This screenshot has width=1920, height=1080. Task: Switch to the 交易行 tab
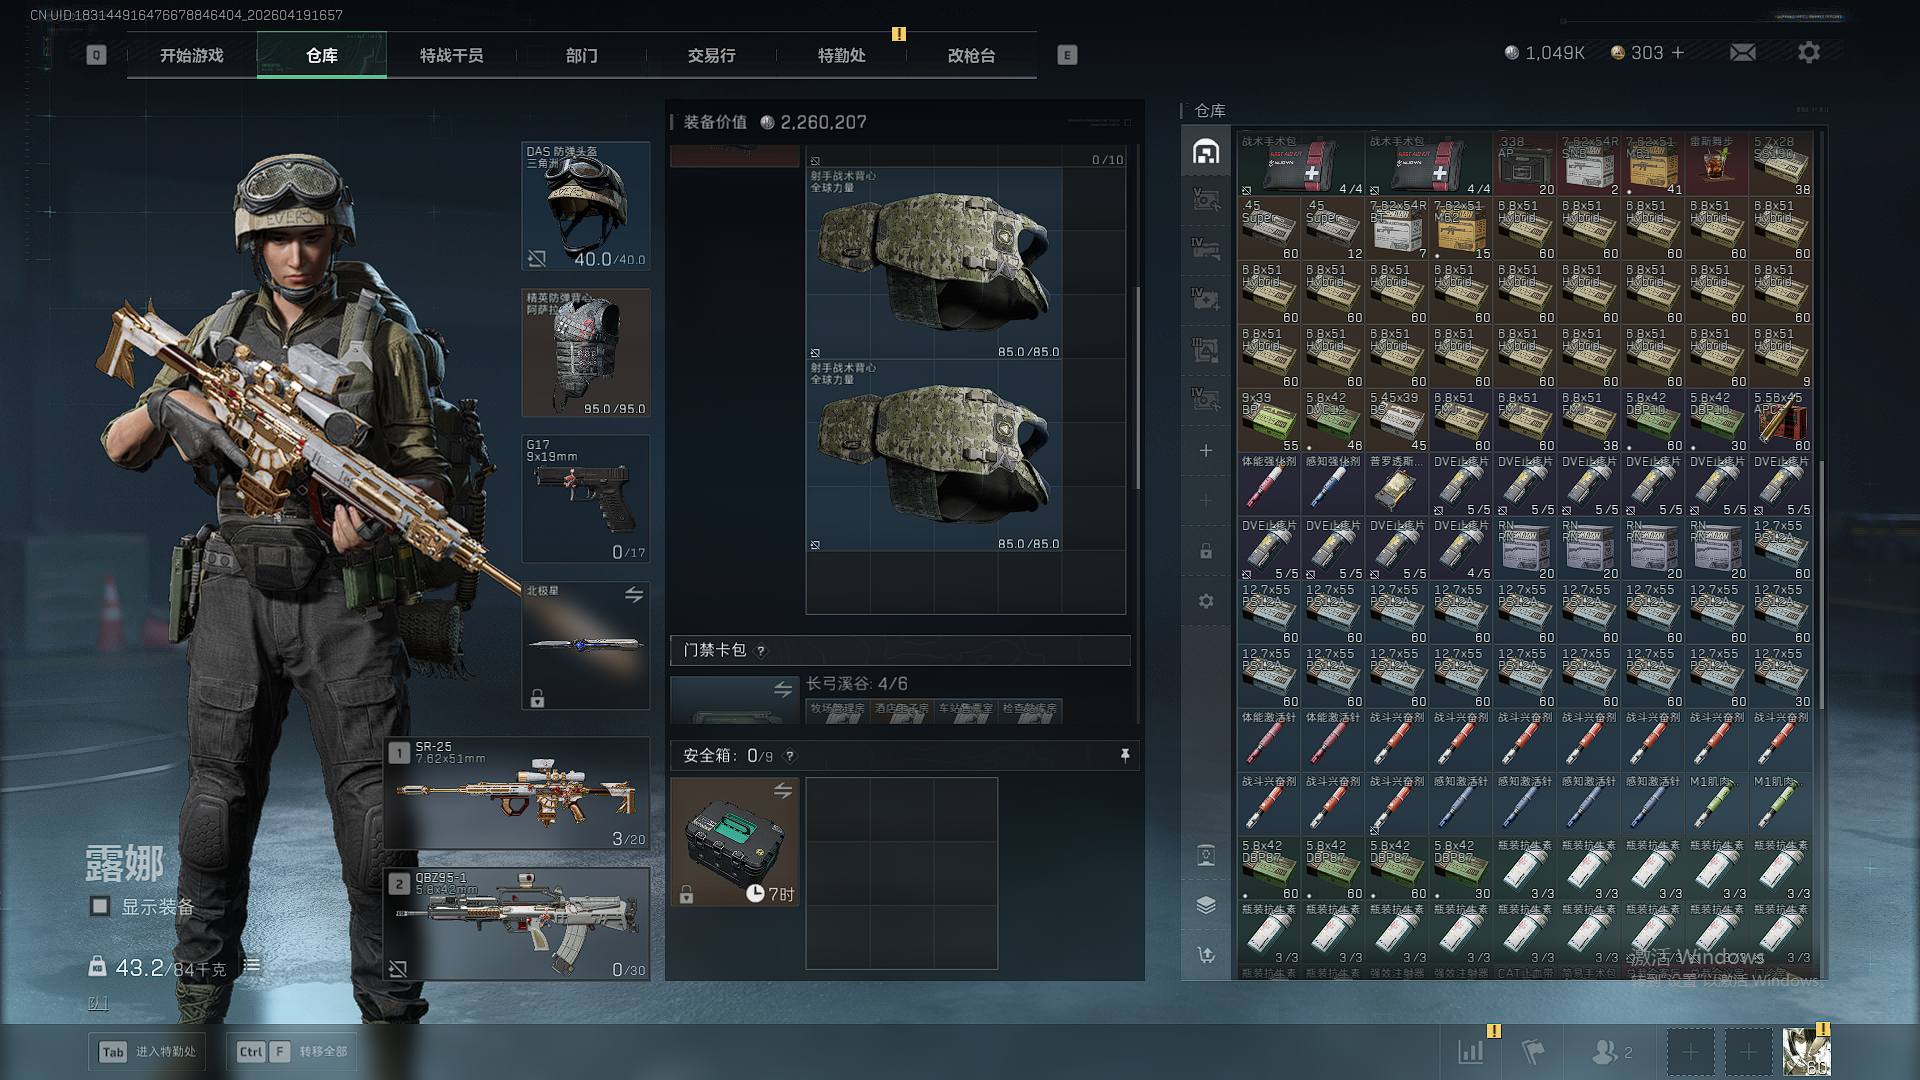coord(711,55)
